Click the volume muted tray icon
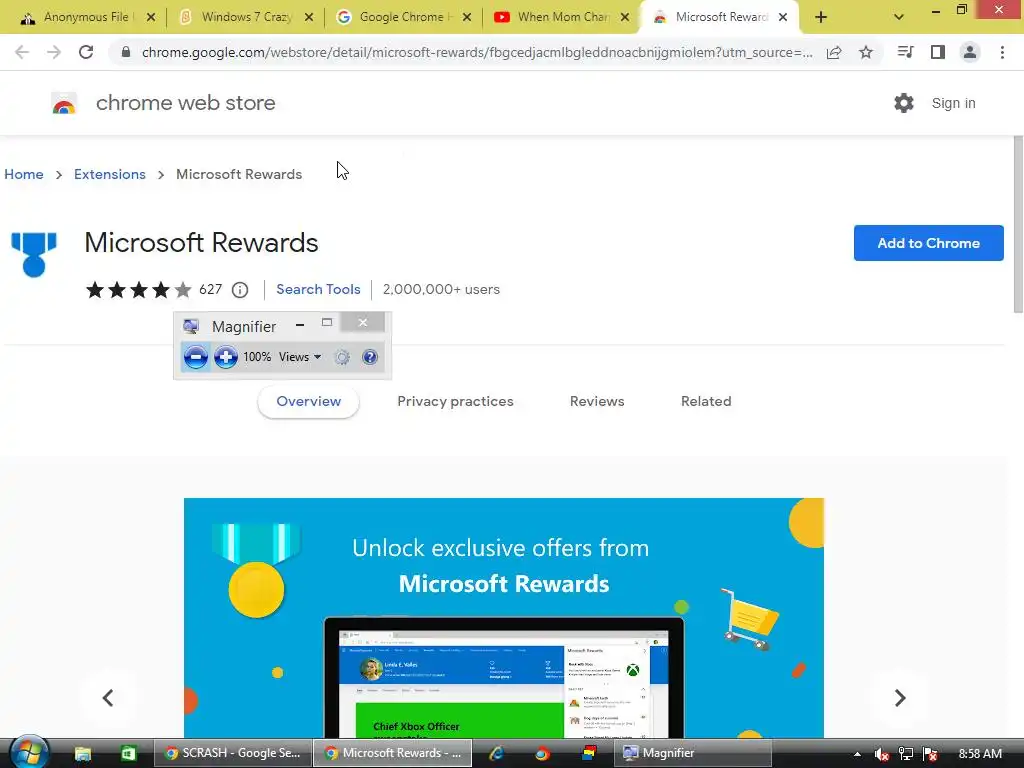Viewport: 1024px width, 768px height. click(x=881, y=754)
